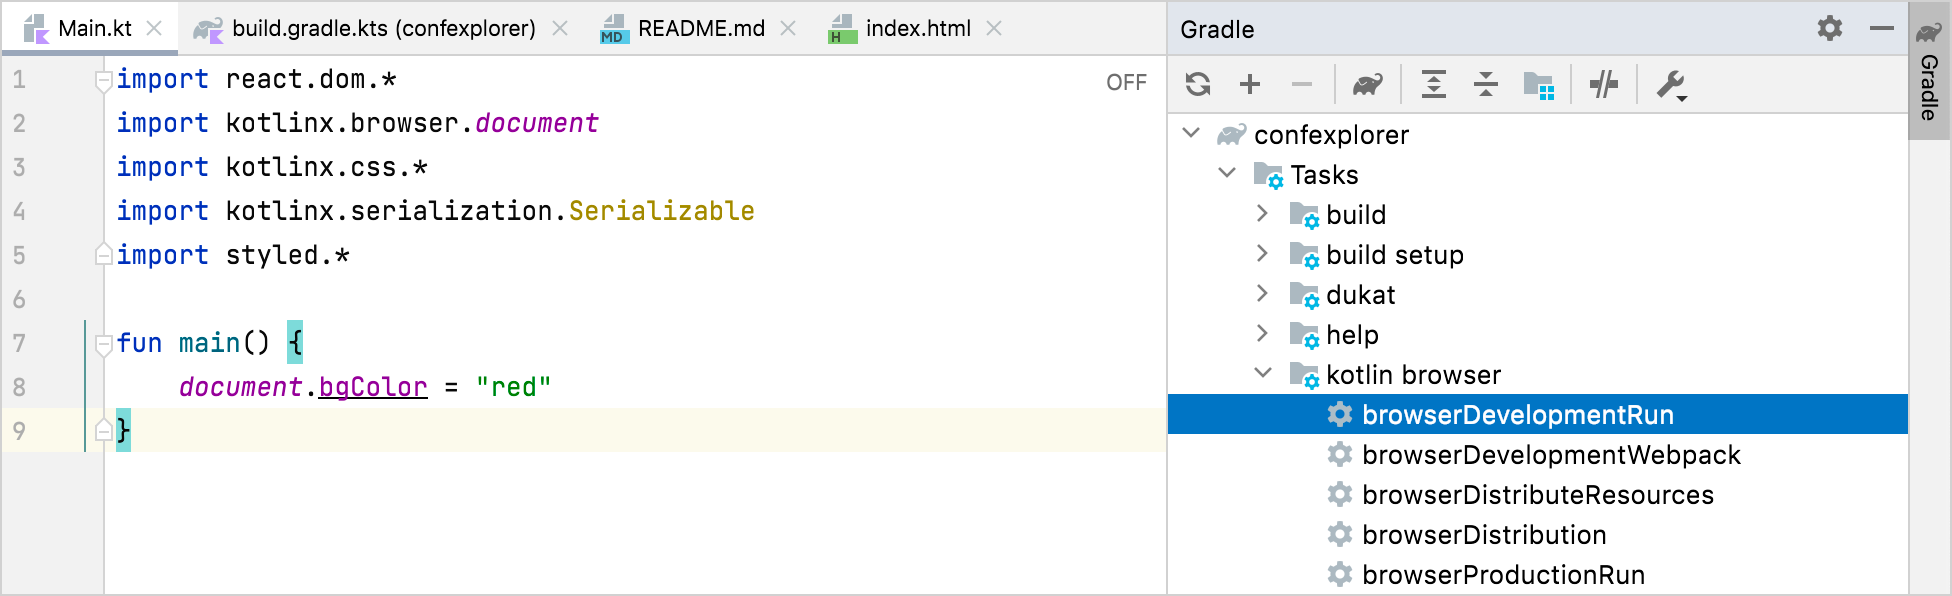Click gear icon beside browserDevelopmentWebpack
1952x596 pixels.
coord(1340,454)
